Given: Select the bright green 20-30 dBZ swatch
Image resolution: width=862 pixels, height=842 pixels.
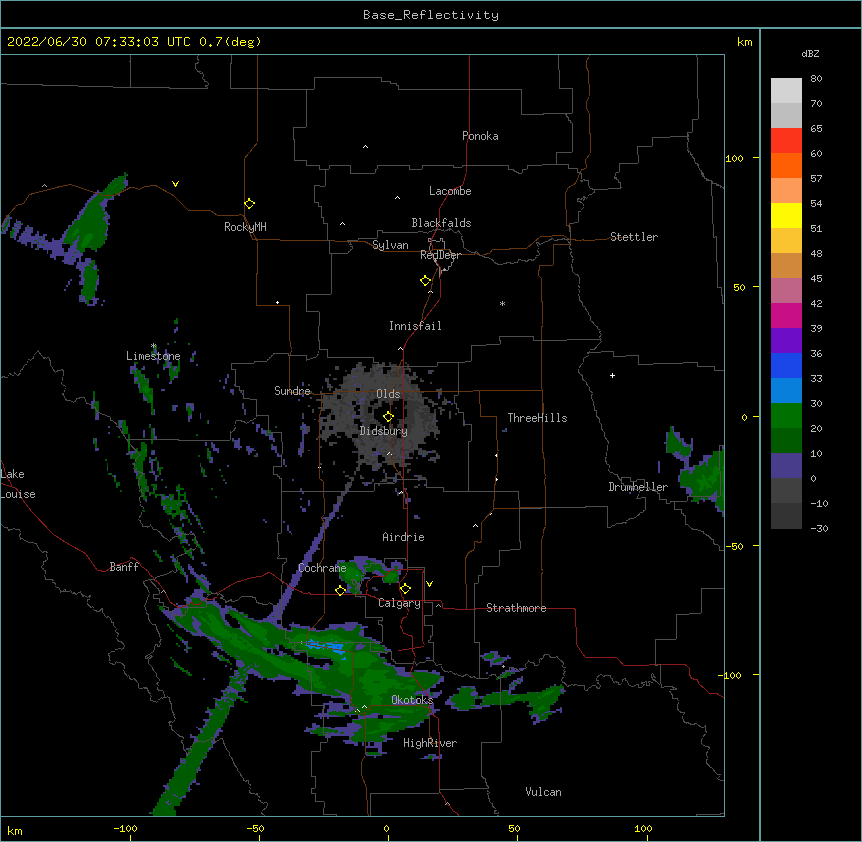Looking at the screenshot, I should click(x=786, y=416).
